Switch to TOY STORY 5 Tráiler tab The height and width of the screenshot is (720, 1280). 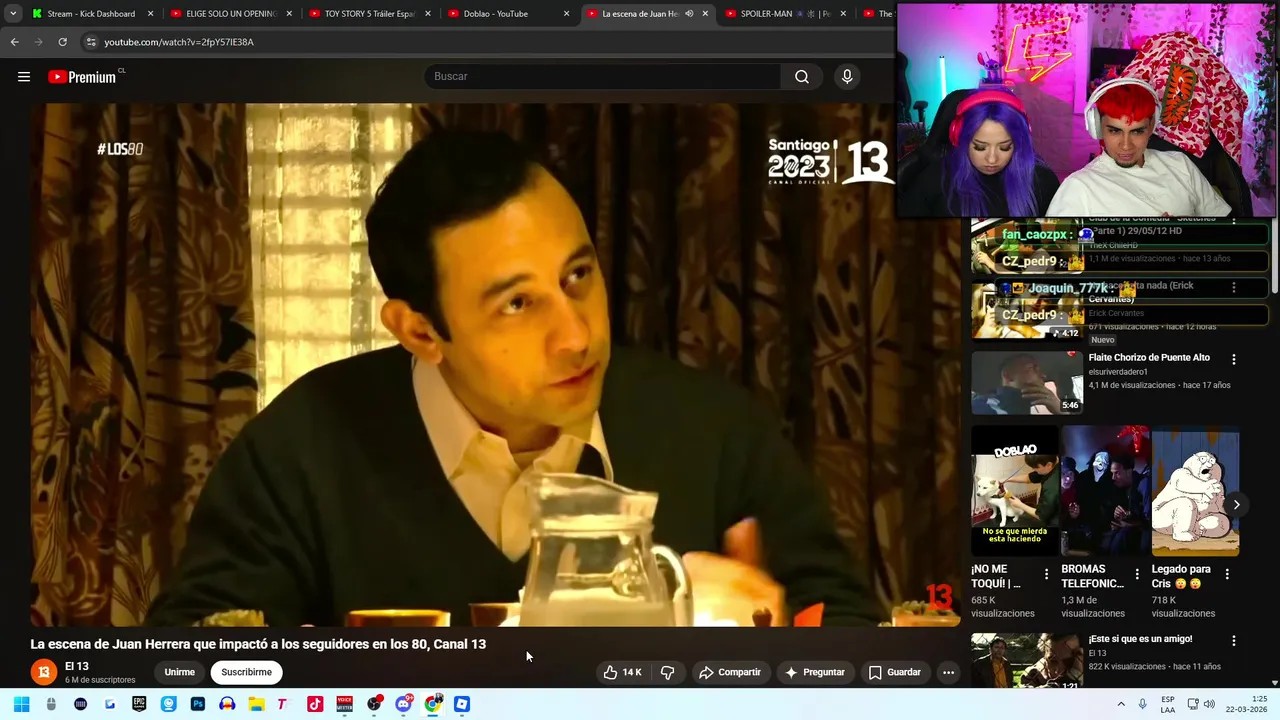point(369,14)
